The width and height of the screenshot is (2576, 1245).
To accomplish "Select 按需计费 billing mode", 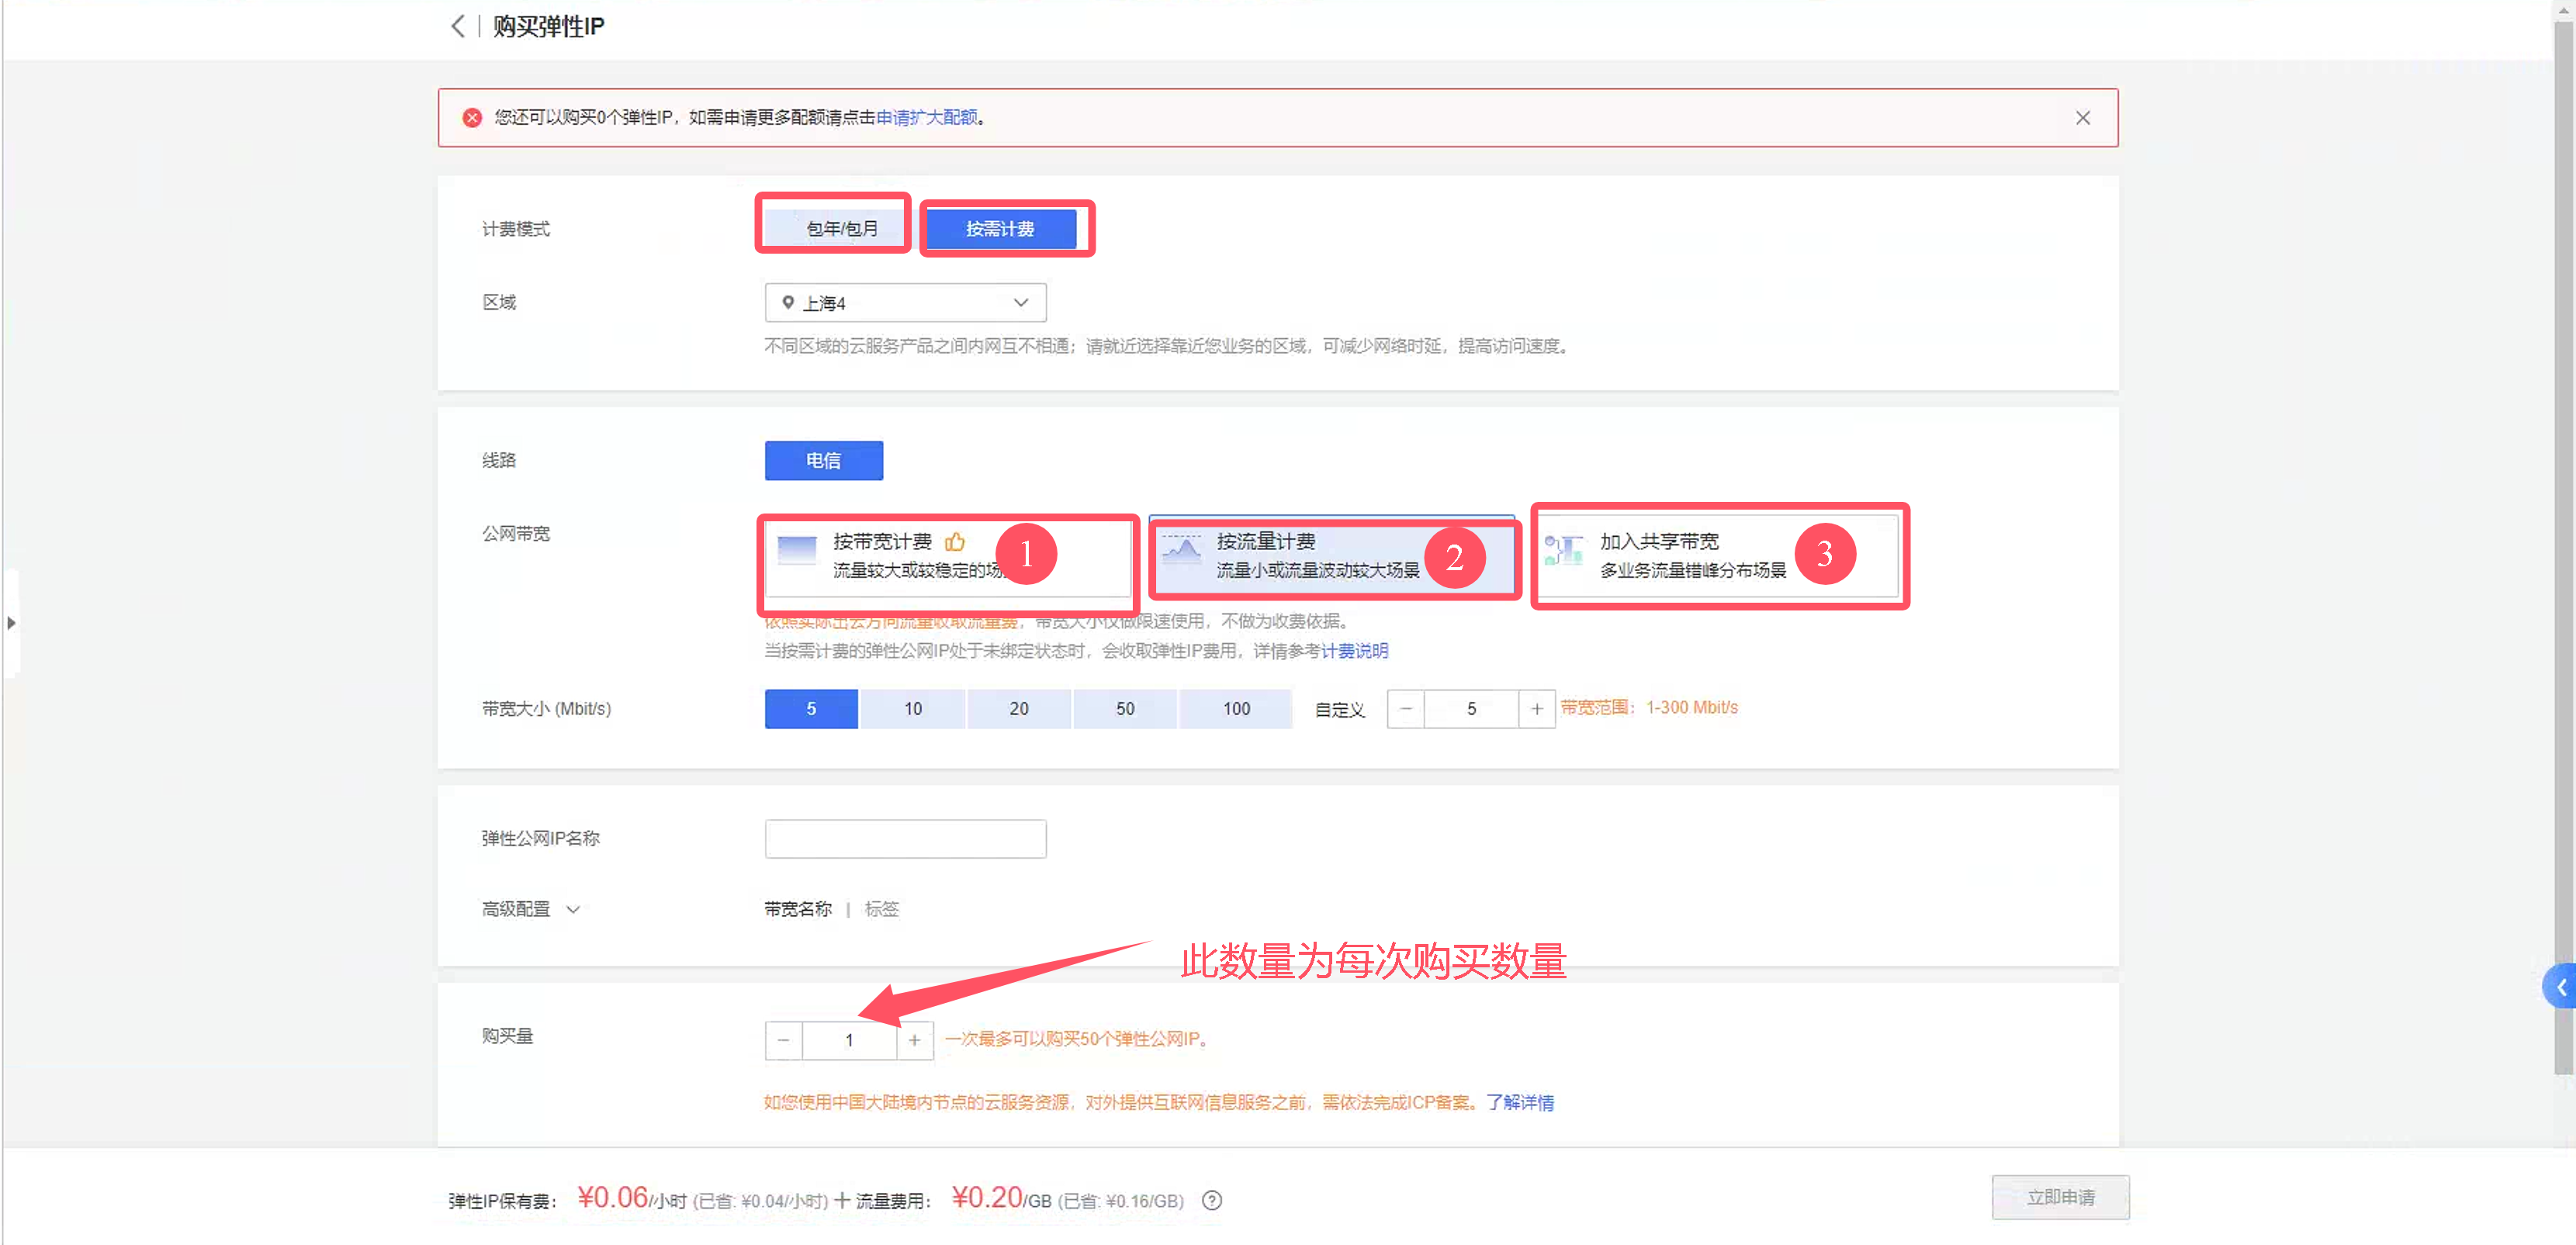I will pos(1000,229).
